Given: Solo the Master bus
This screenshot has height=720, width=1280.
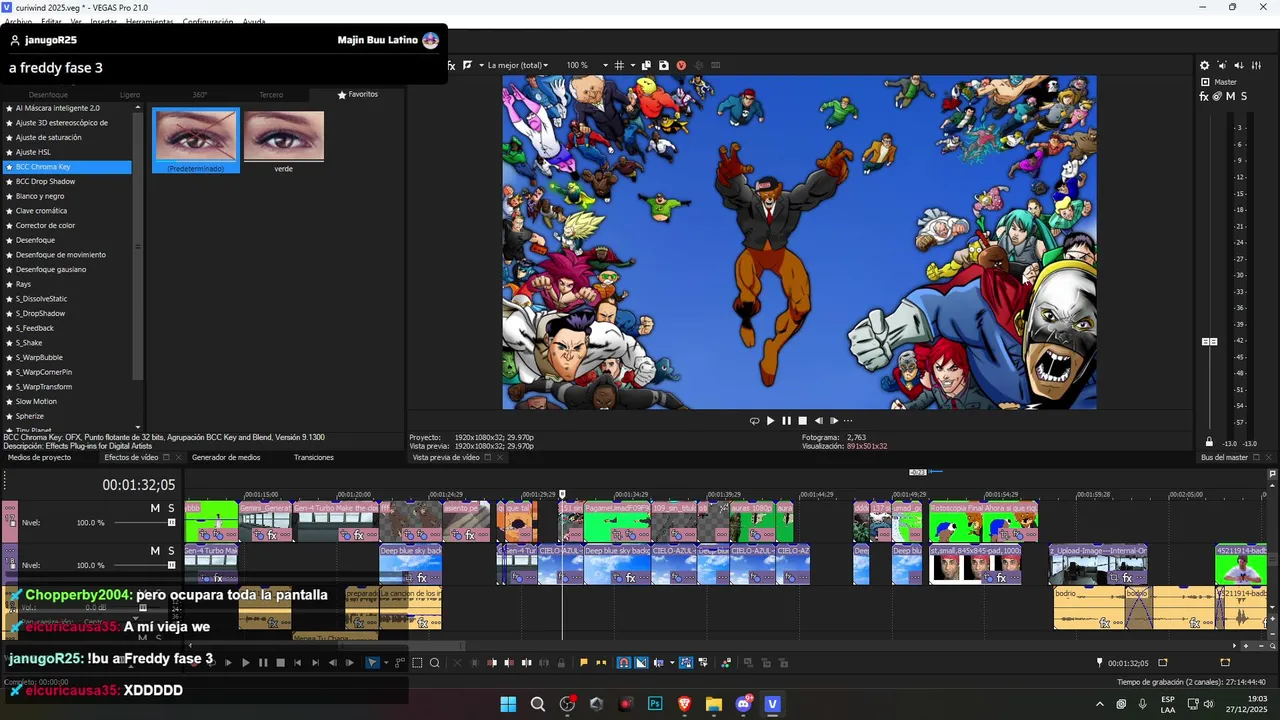Looking at the screenshot, I should [x=1244, y=96].
